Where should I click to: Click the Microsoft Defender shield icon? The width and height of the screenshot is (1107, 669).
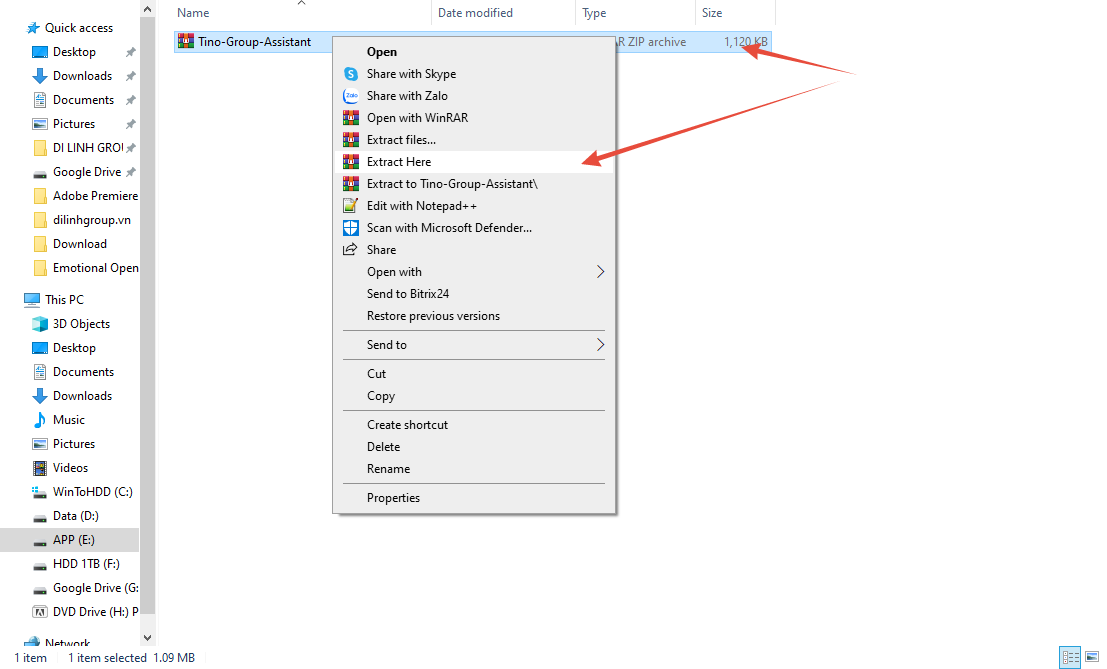[x=351, y=228]
